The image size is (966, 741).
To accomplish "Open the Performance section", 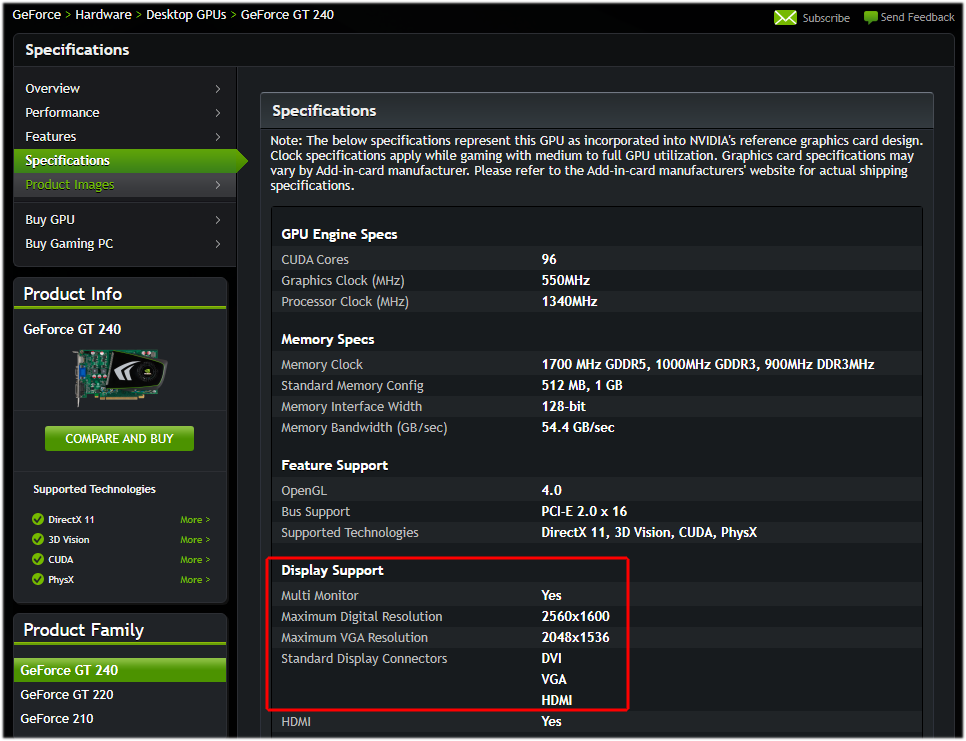I will coord(62,113).
